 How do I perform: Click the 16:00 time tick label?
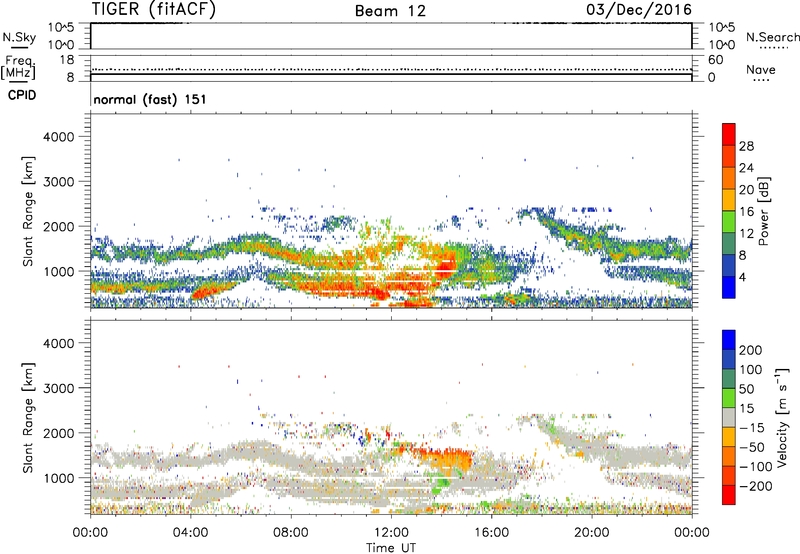coord(491,533)
